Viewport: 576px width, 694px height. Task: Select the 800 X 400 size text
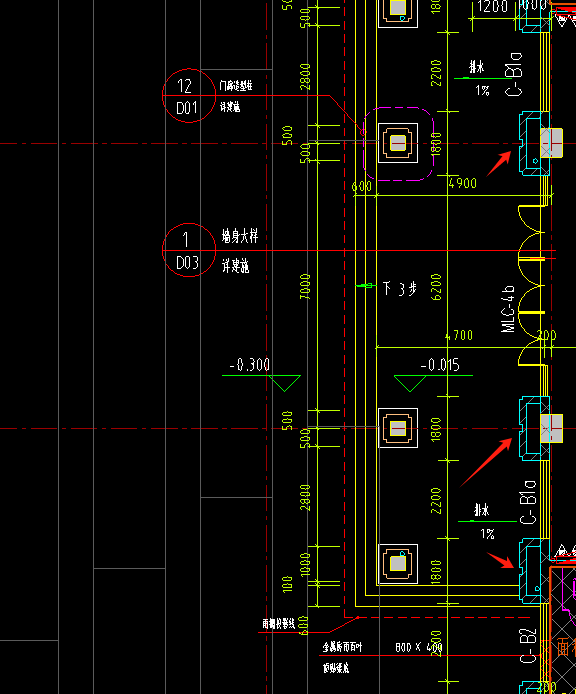[x=419, y=648]
